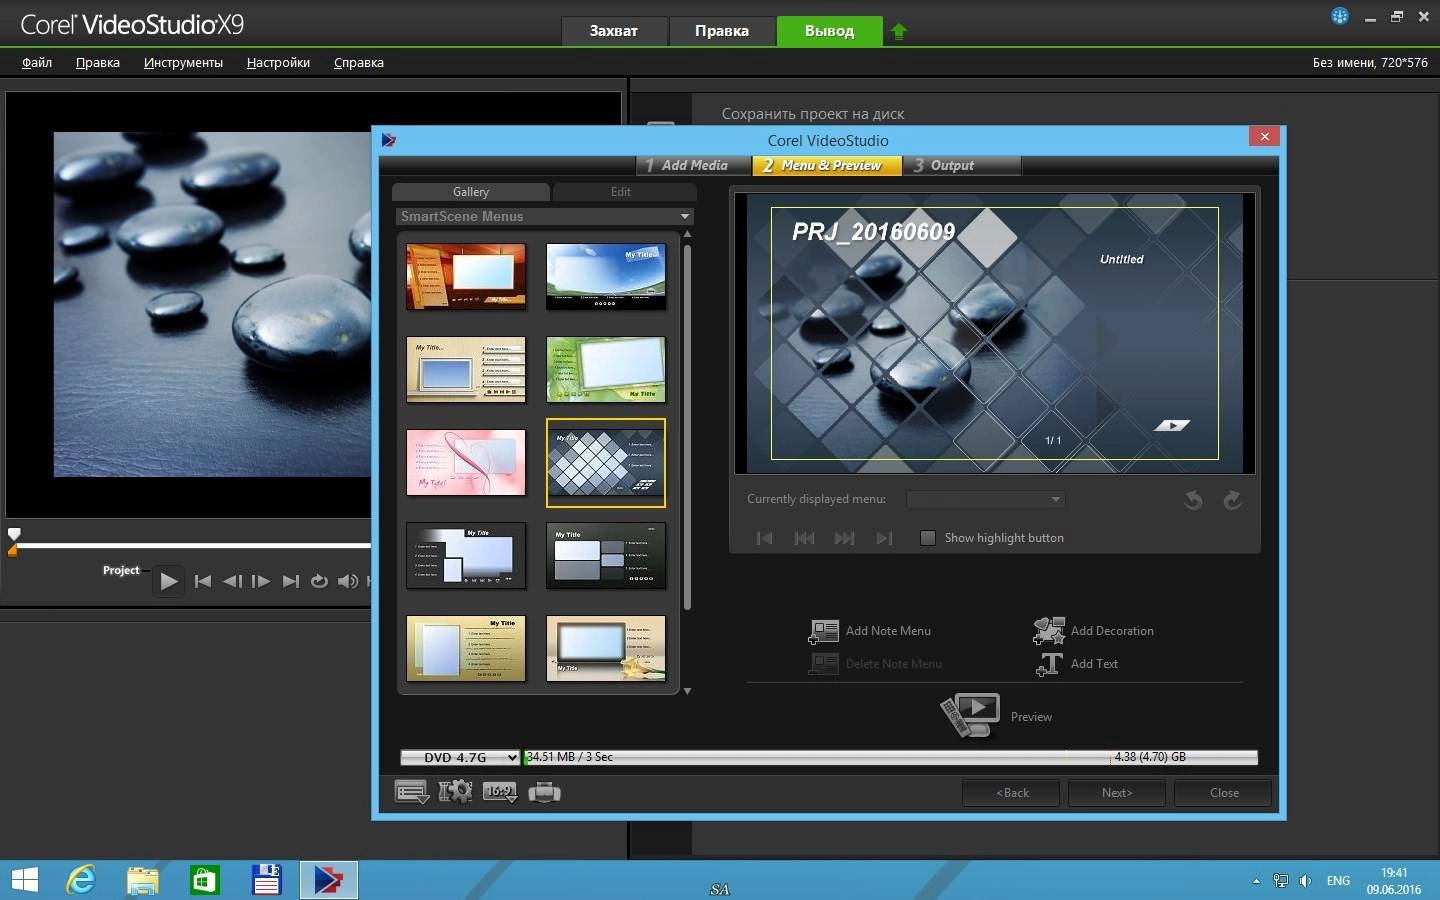Undo the last menu edit
1440x900 pixels.
point(1193,500)
